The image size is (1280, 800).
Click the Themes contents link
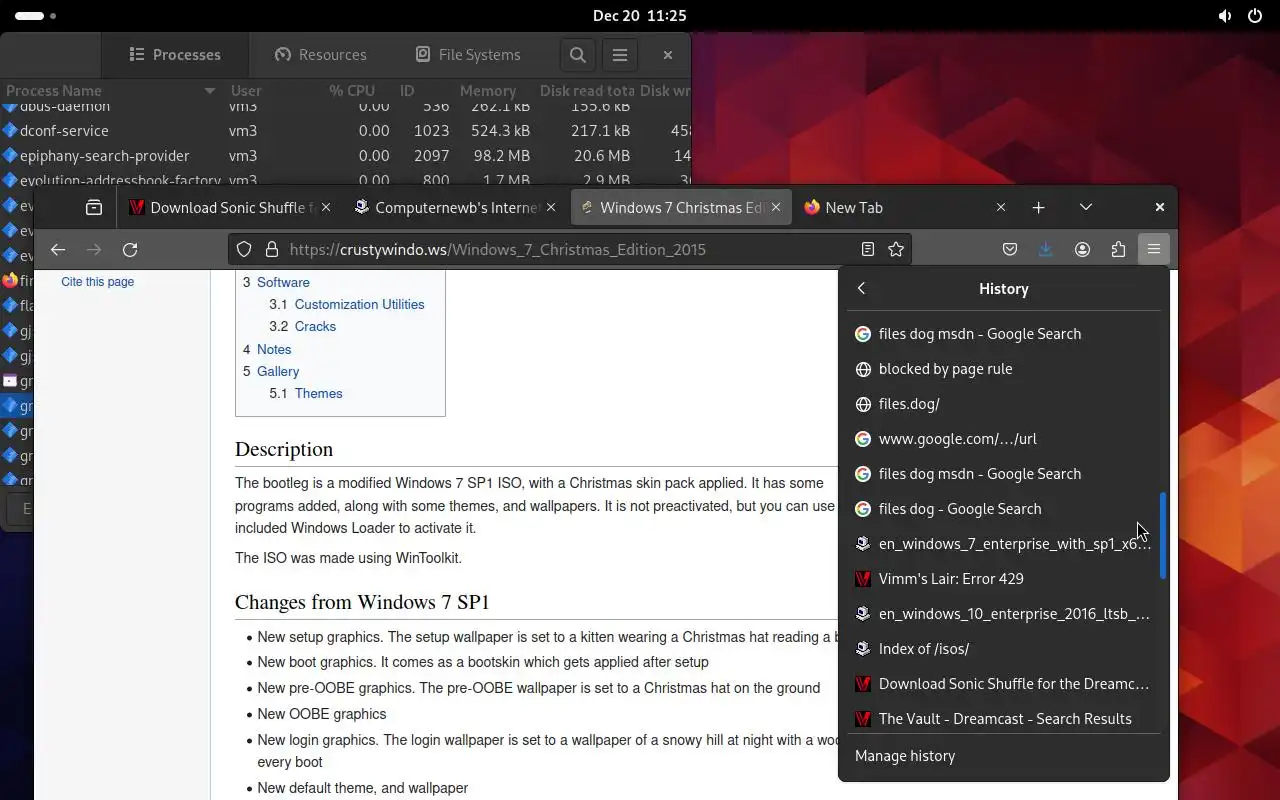(318, 393)
